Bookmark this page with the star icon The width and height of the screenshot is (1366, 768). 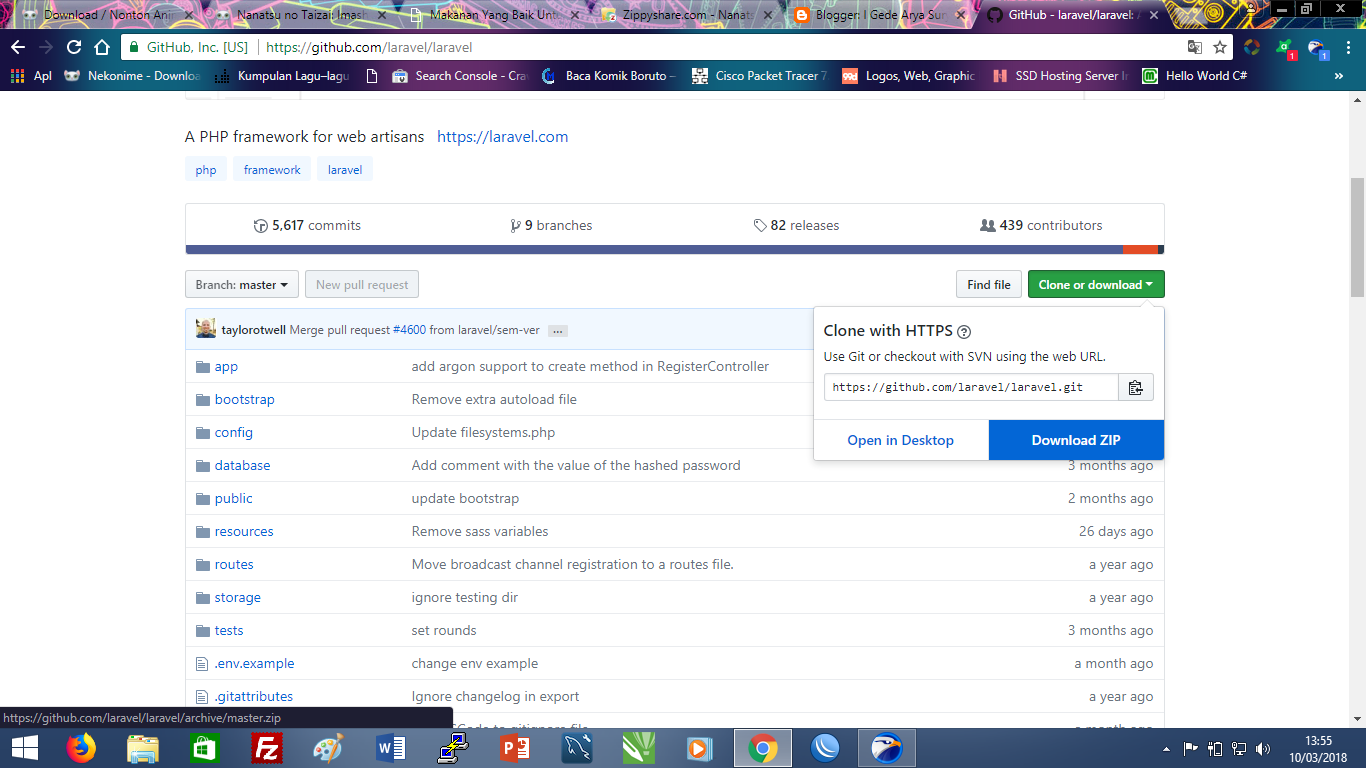point(1220,47)
